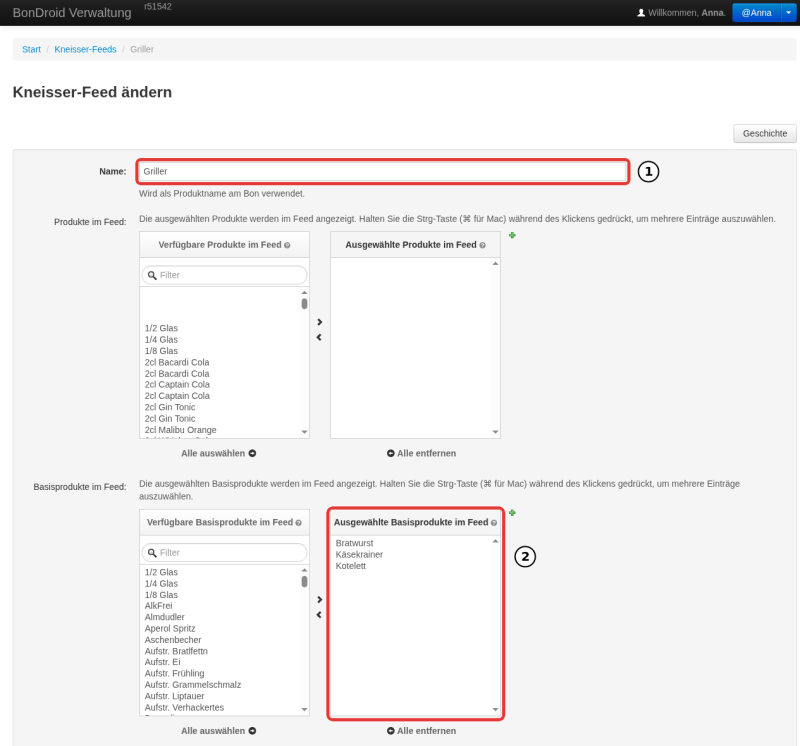Click help icon beside Verfügbare Produkte im Feed
The image size is (800, 746).
click(x=287, y=245)
